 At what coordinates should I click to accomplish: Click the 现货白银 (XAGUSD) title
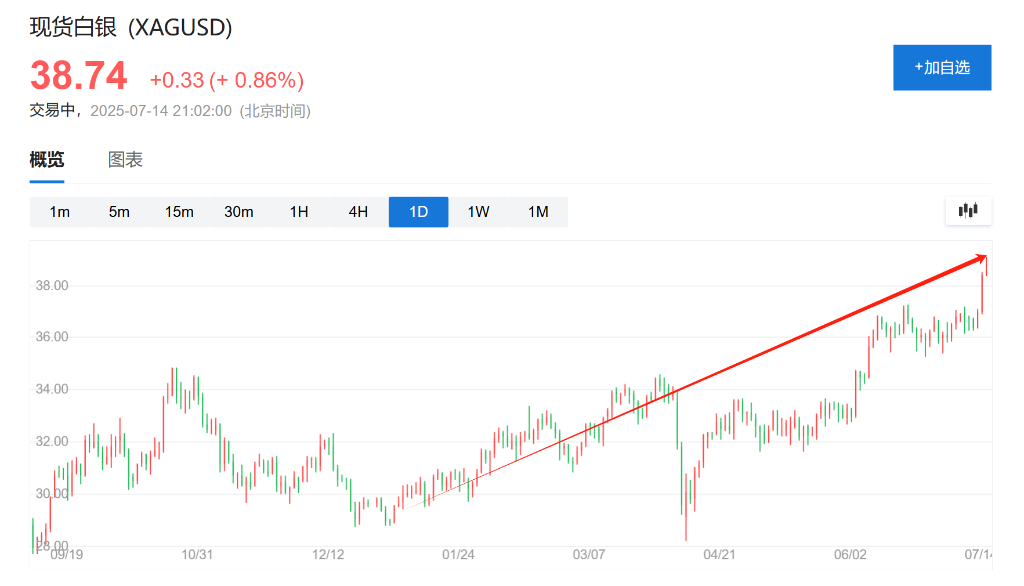pos(131,27)
